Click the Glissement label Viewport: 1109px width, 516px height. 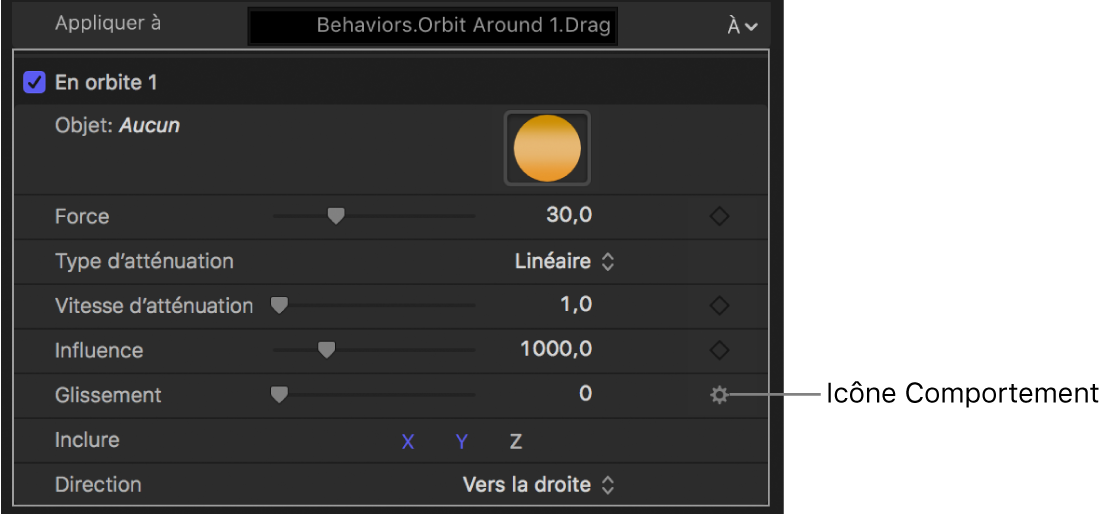click(108, 395)
